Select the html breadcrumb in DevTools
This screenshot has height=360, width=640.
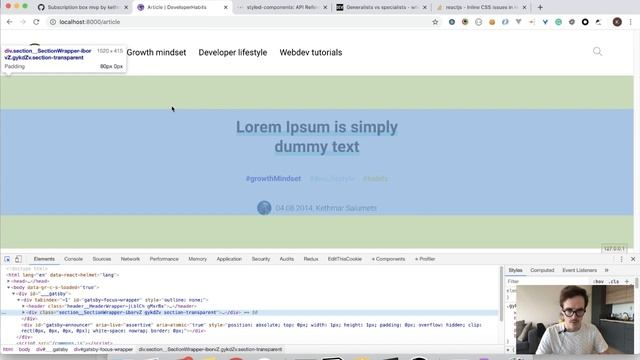click(x=8, y=350)
